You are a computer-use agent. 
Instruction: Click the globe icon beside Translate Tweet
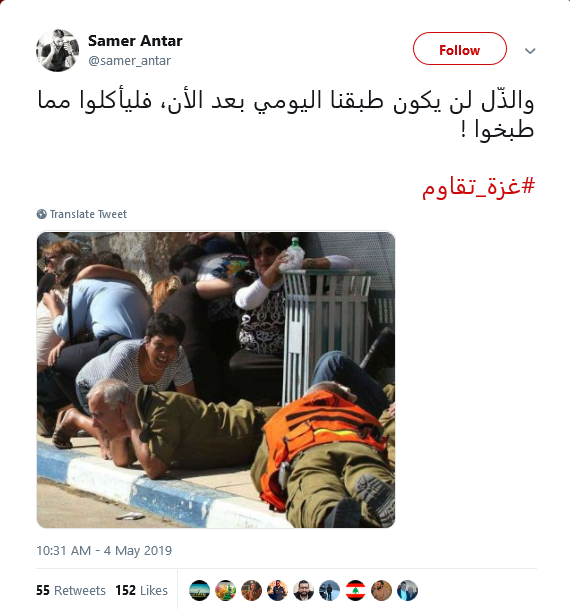42,214
